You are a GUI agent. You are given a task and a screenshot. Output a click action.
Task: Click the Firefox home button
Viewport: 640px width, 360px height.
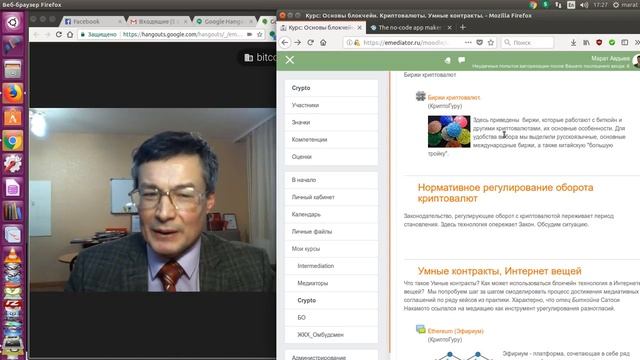click(323, 42)
